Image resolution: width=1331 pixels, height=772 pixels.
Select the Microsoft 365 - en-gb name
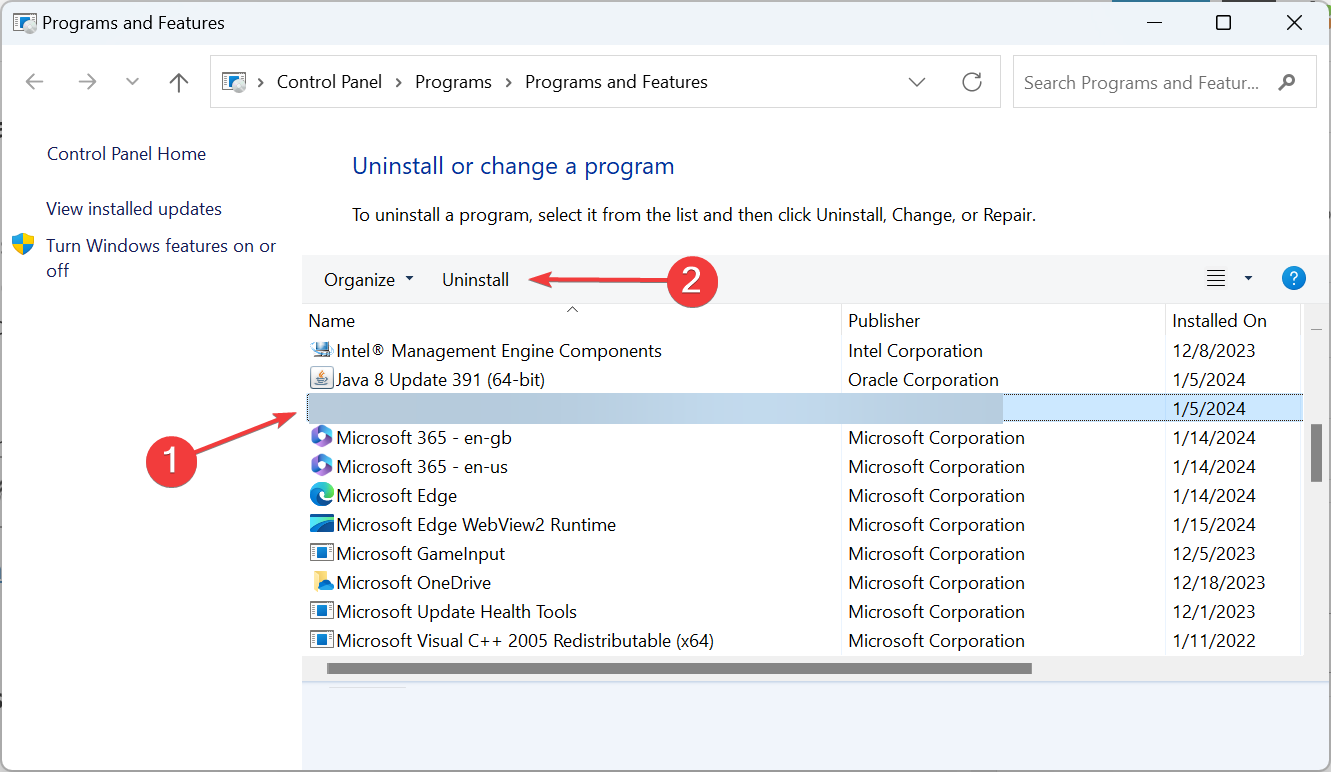pos(424,438)
